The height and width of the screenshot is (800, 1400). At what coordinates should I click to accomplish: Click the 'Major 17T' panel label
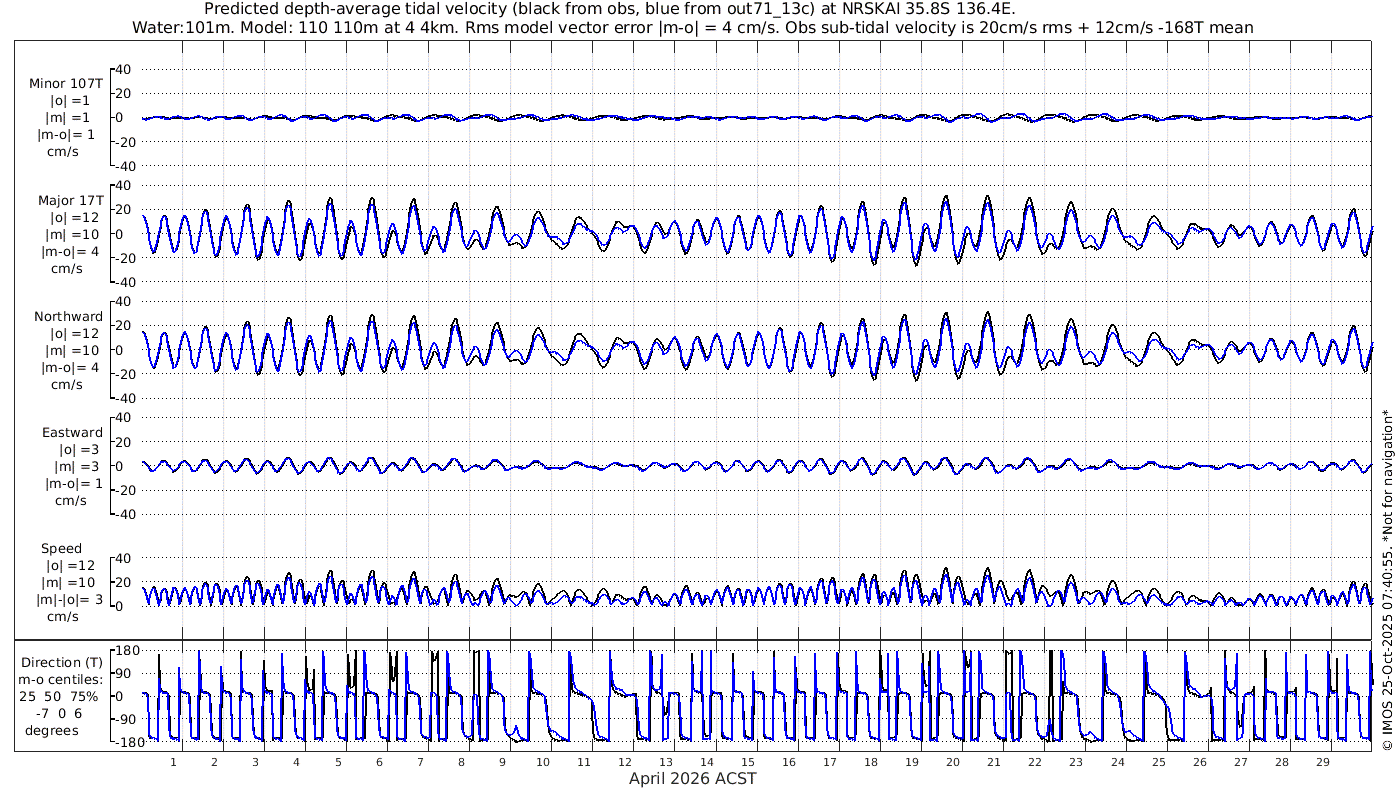(x=66, y=201)
